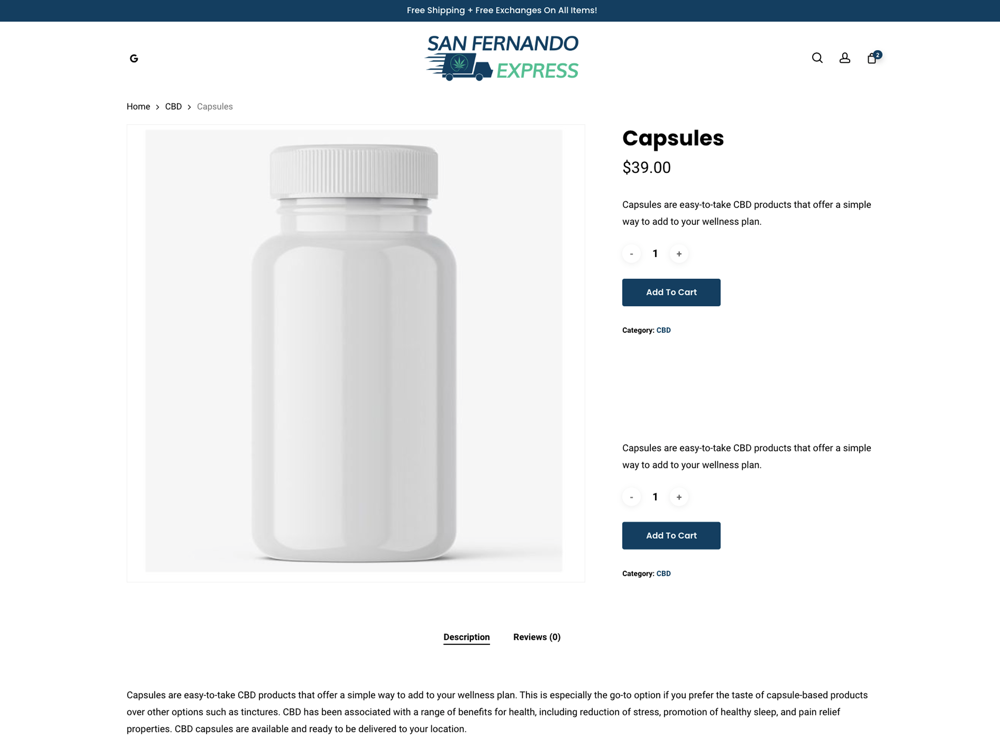Open the shopping cart bag icon

tap(873, 57)
